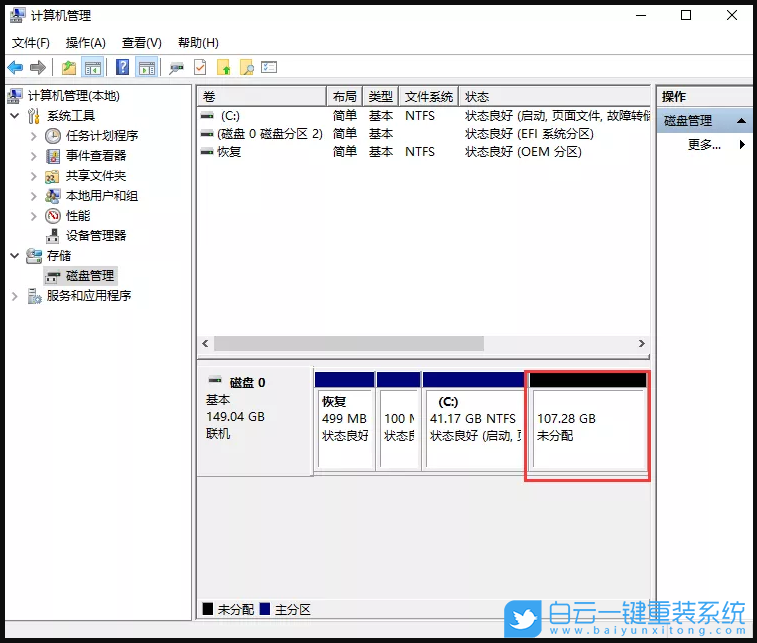Sort by the 布局 column header

point(345,97)
